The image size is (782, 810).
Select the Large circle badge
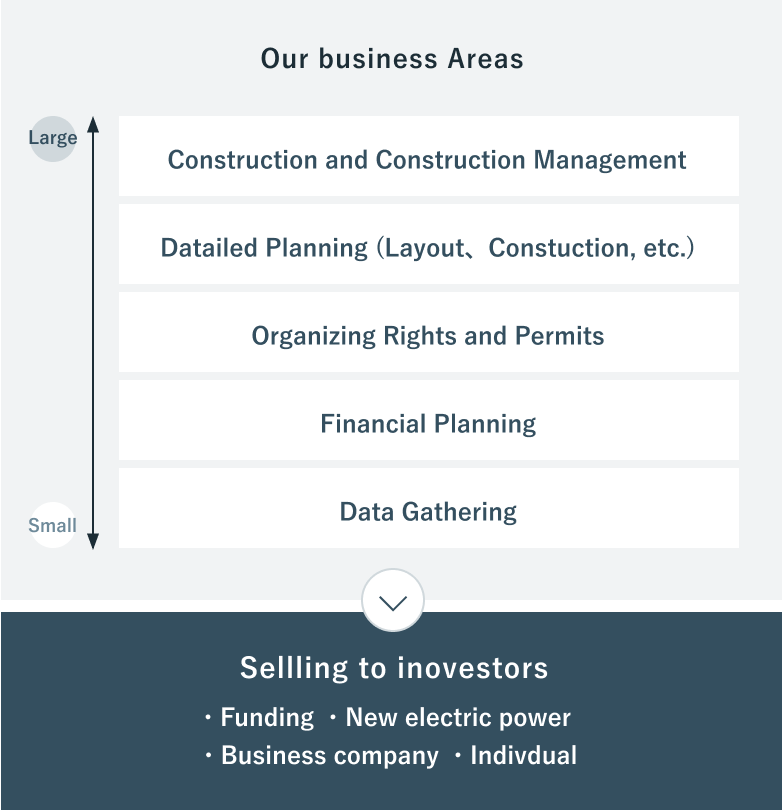click(53, 138)
